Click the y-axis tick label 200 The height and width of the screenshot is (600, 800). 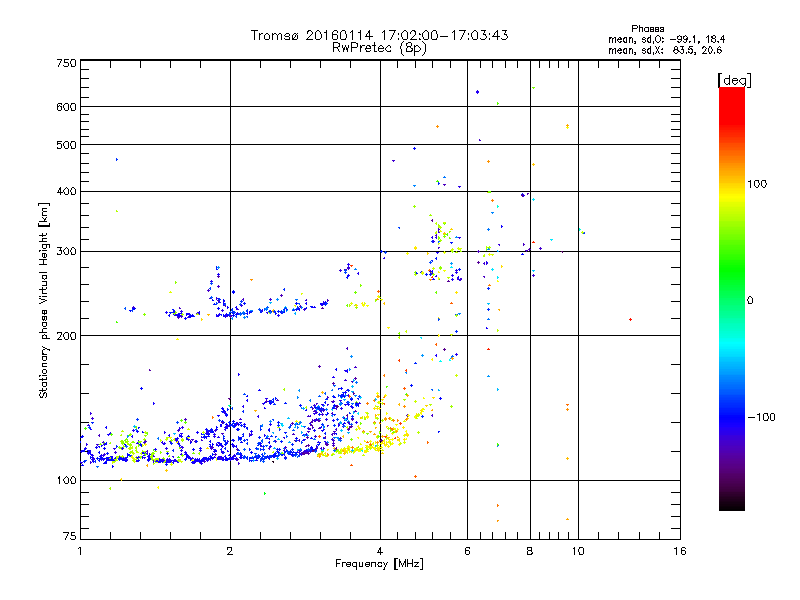[x=66, y=336]
